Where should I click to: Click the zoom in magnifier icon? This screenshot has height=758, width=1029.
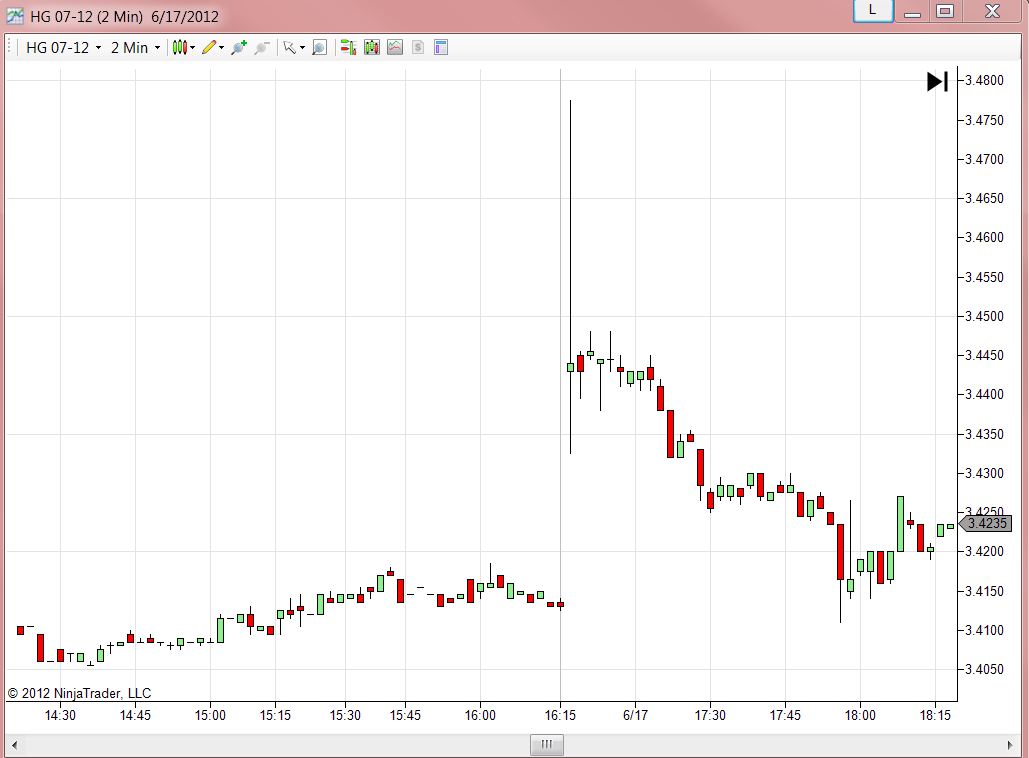(239, 47)
